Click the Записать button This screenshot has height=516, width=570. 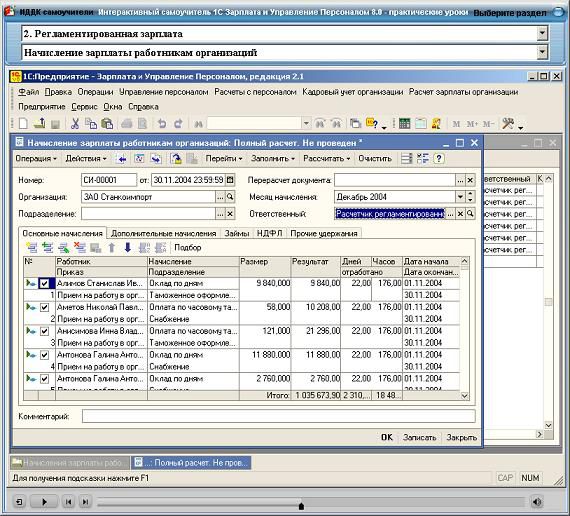click(419, 437)
